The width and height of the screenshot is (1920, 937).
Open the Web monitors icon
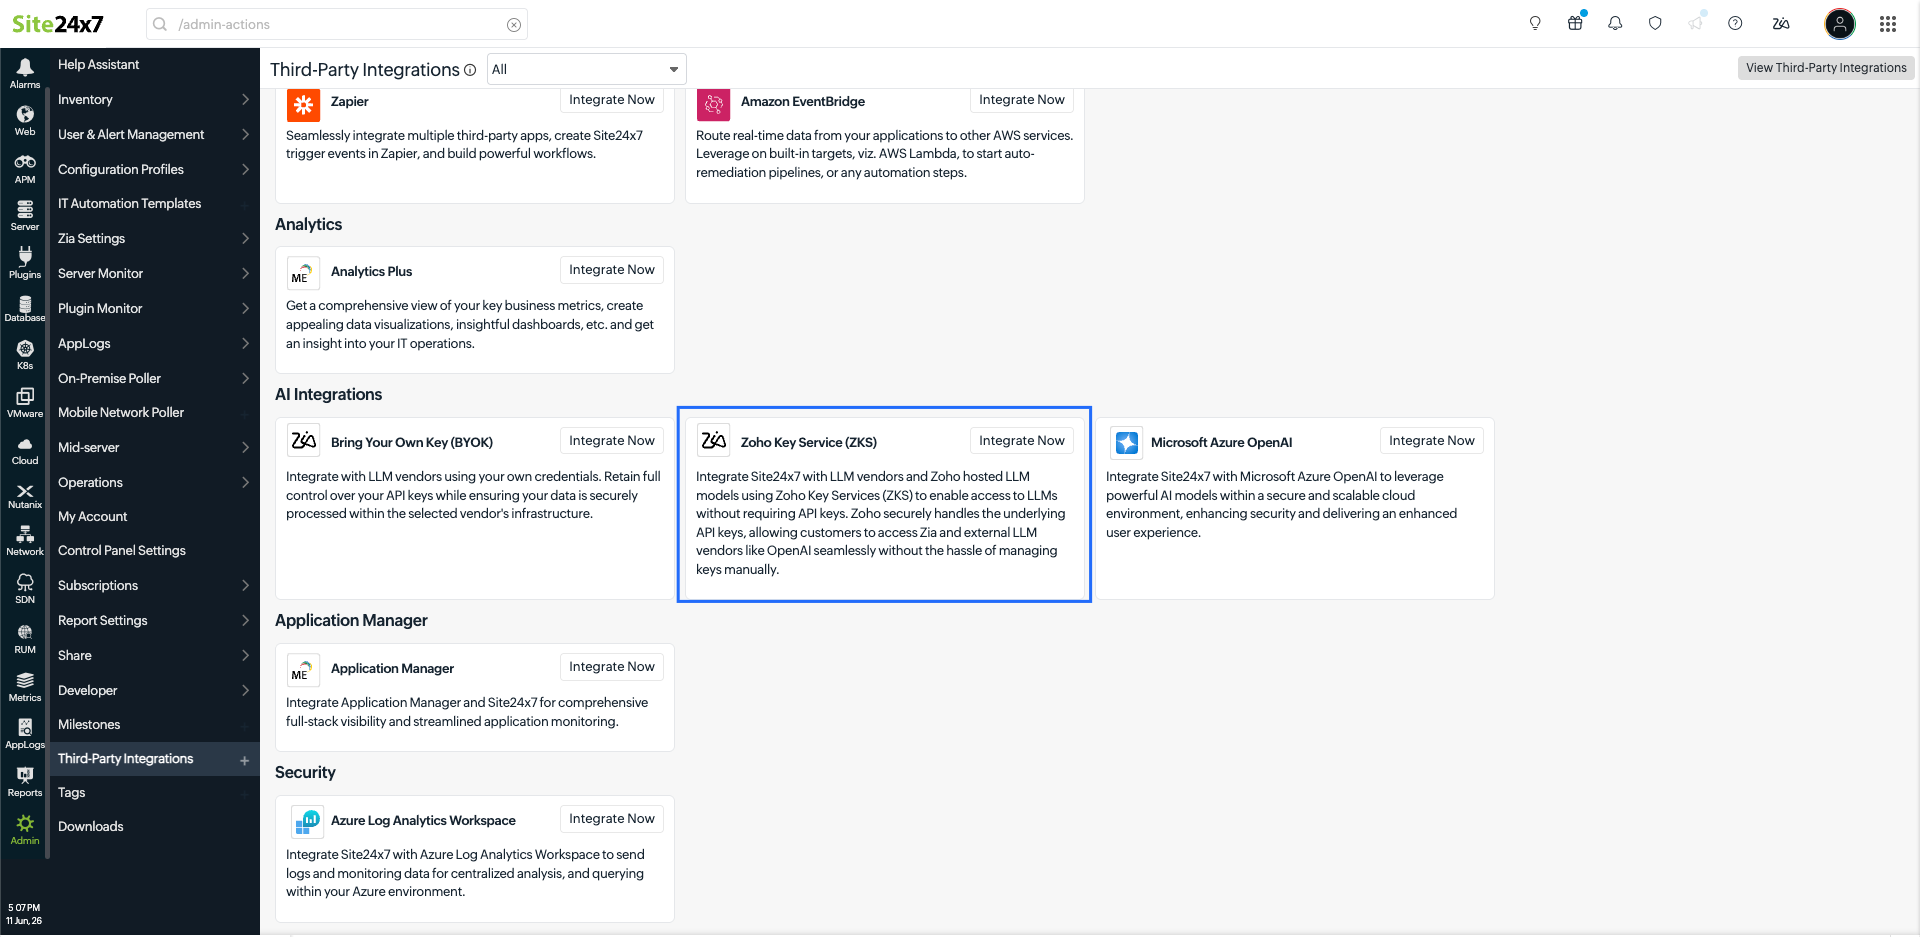click(25, 121)
